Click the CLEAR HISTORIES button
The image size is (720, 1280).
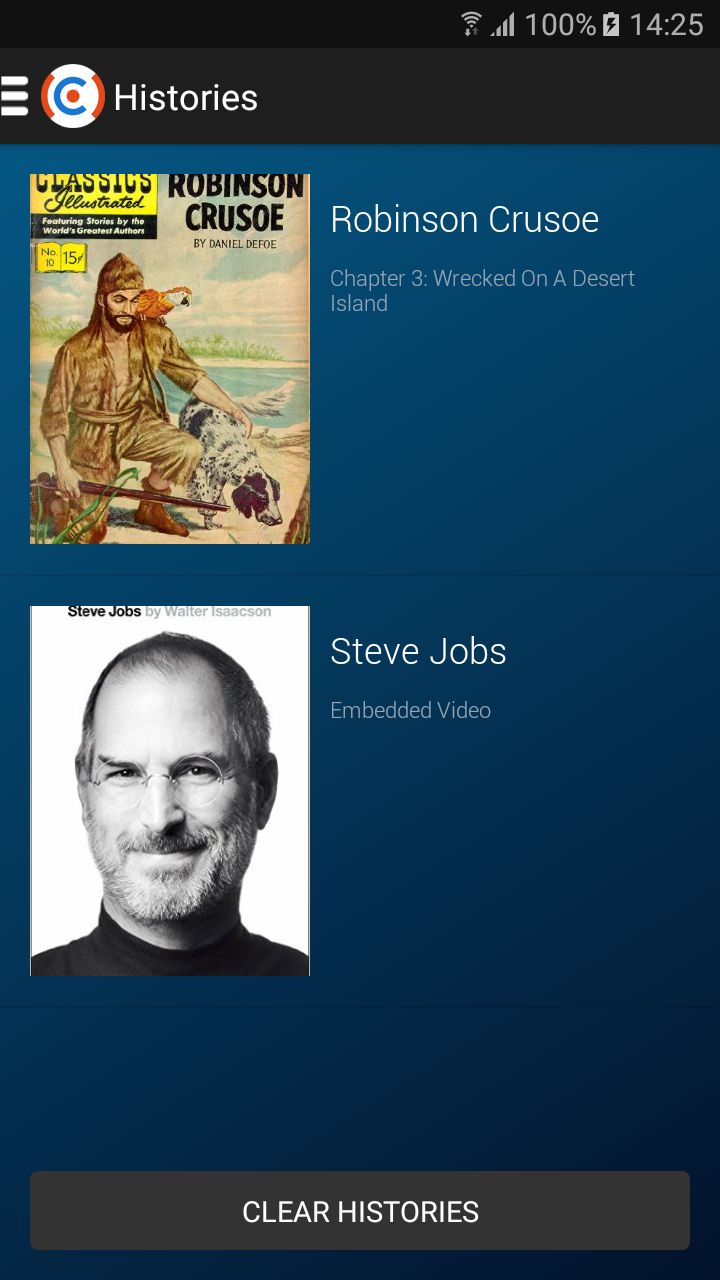tap(360, 1211)
